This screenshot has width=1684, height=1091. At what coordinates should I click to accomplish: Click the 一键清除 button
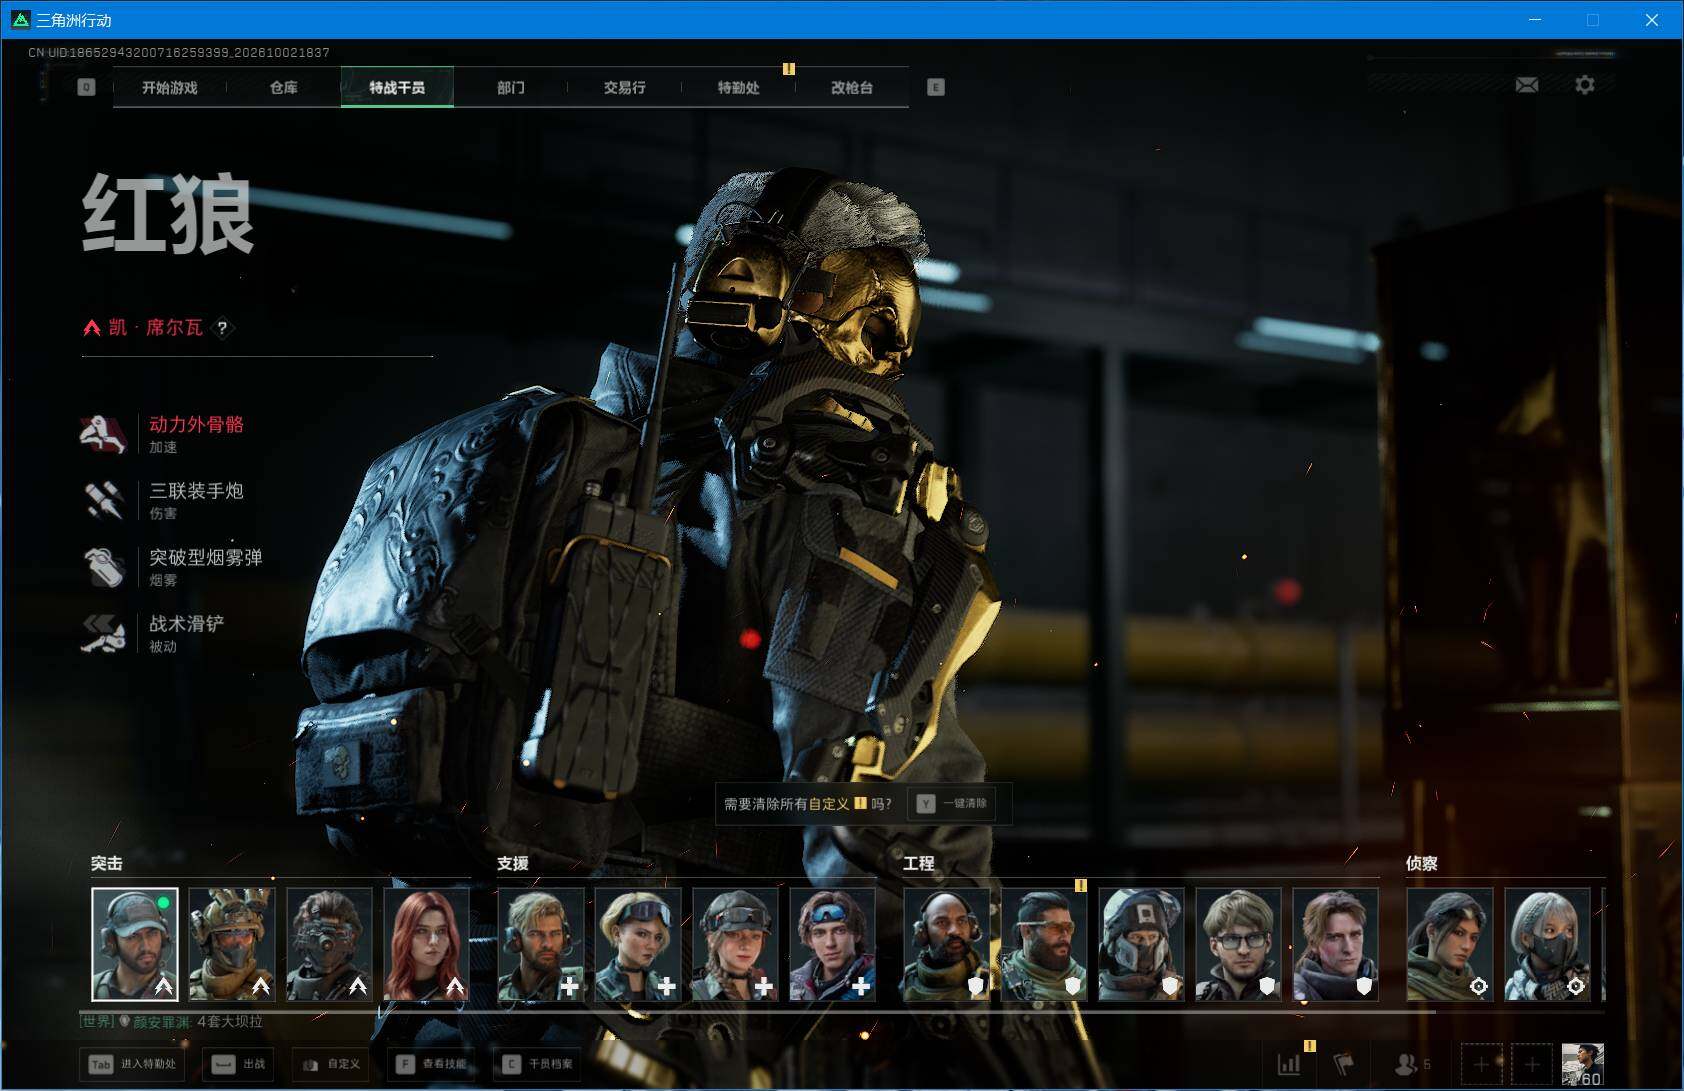click(x=953, y=804)
